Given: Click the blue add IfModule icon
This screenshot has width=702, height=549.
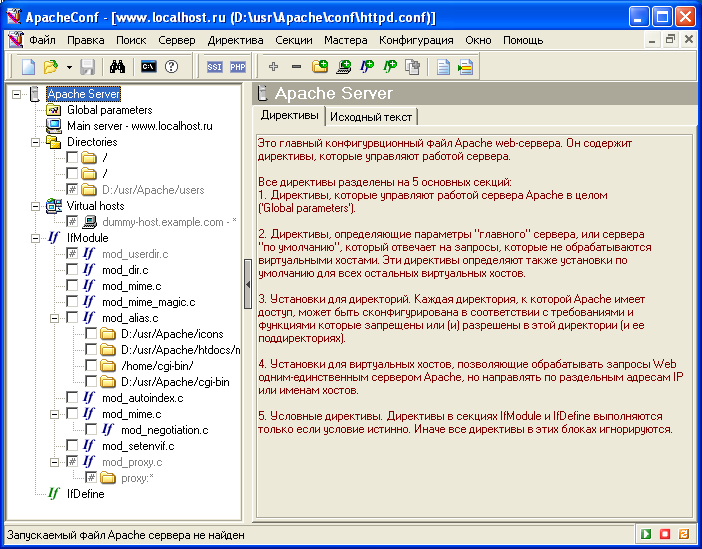Looking at the screenshot, I should pos(367,67).
